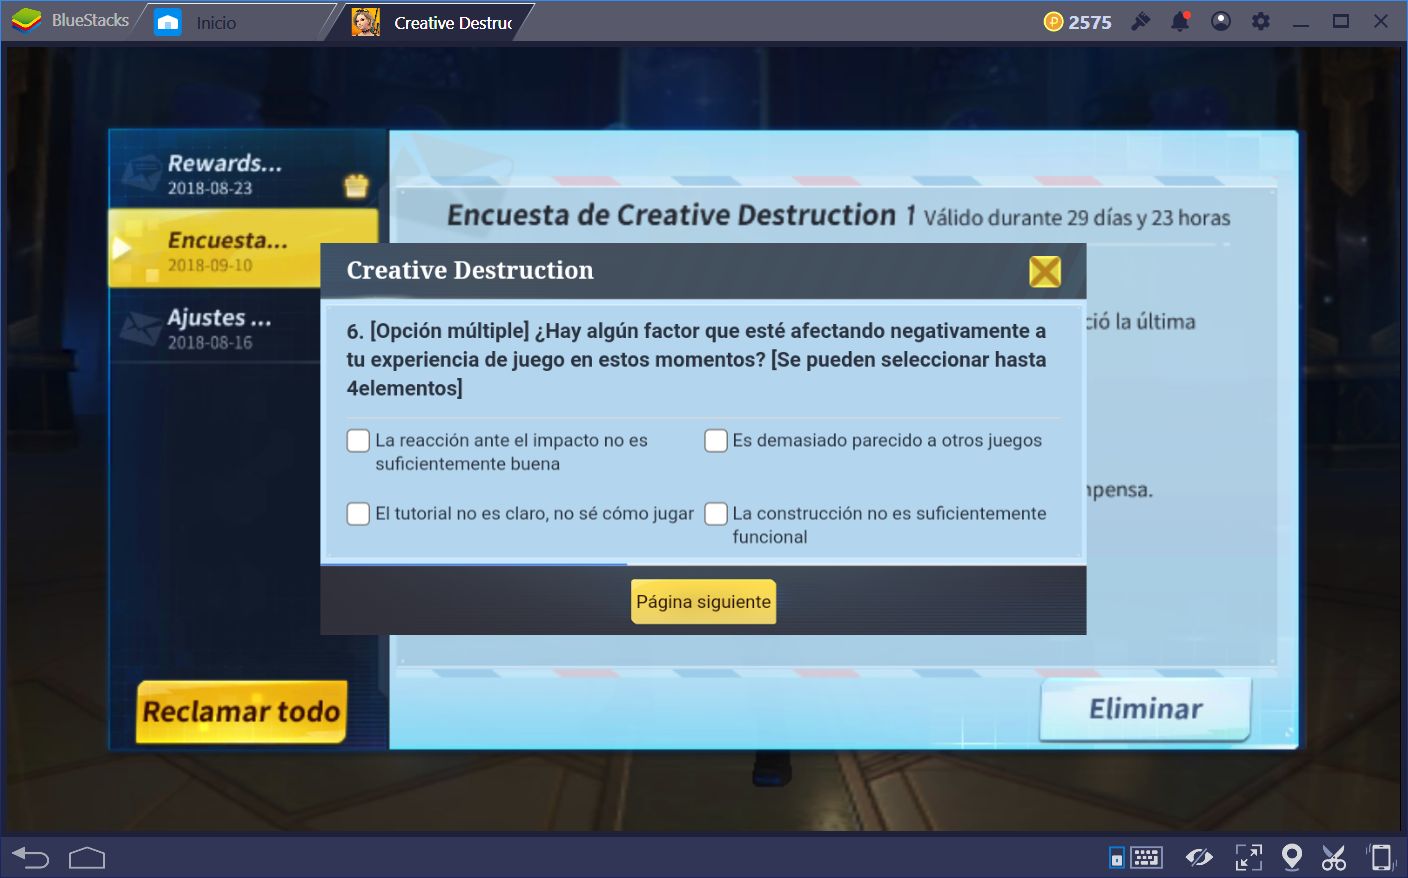Click the Reclamar todo button
Screen dimensions: 1408x878
[241, 712]
